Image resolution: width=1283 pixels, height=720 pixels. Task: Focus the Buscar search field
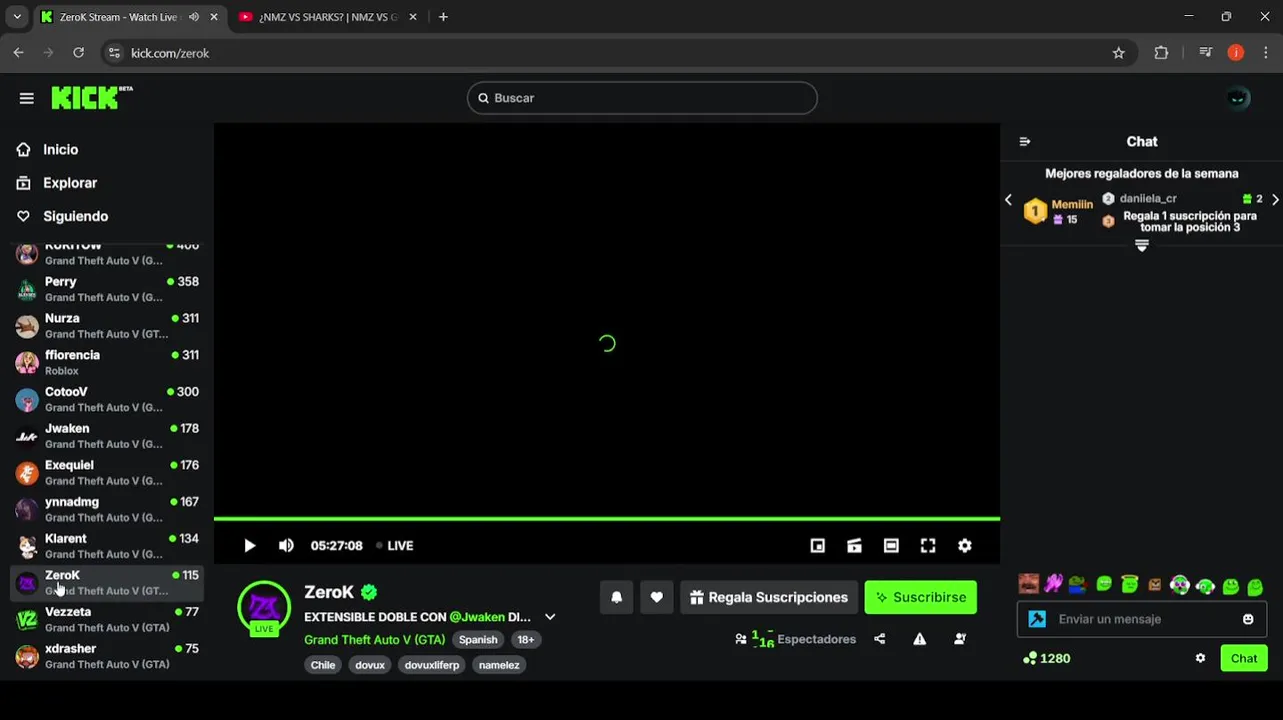point(642,98)
